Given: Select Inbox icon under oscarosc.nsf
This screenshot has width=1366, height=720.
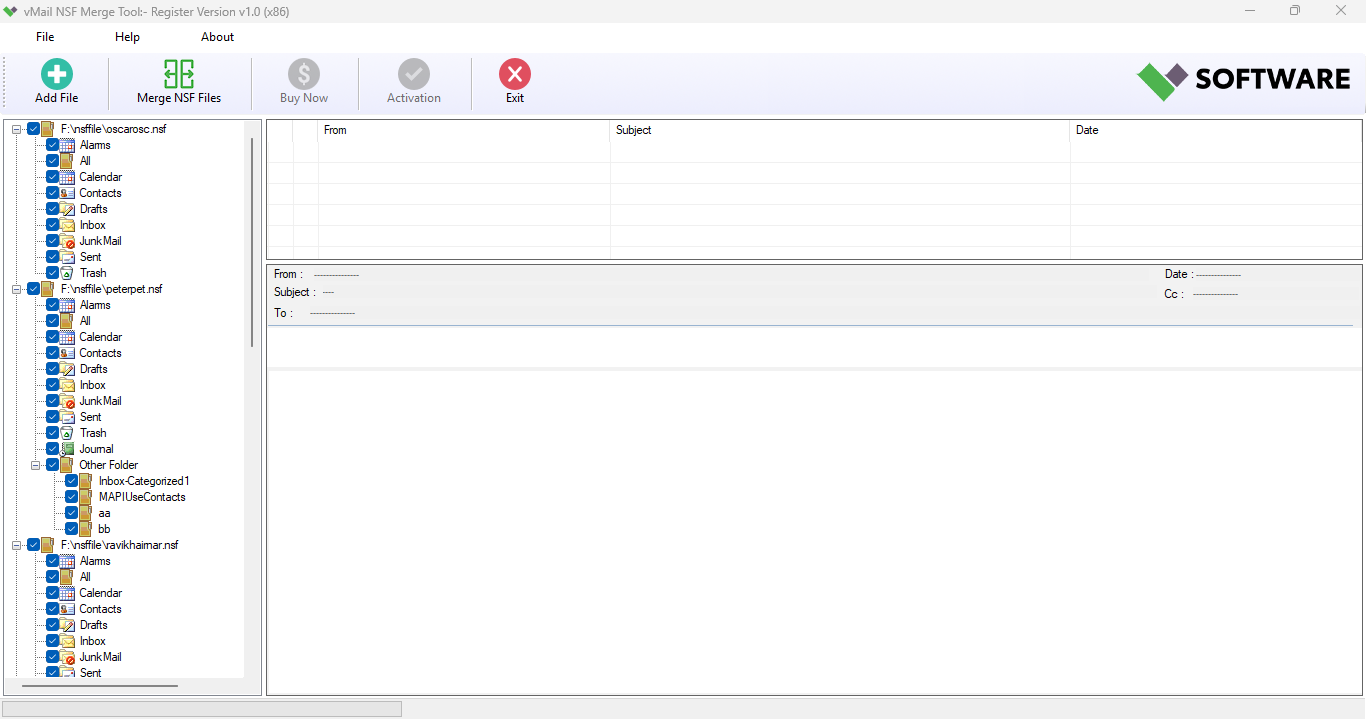Looking at the screenshot, I should [67, 225].
